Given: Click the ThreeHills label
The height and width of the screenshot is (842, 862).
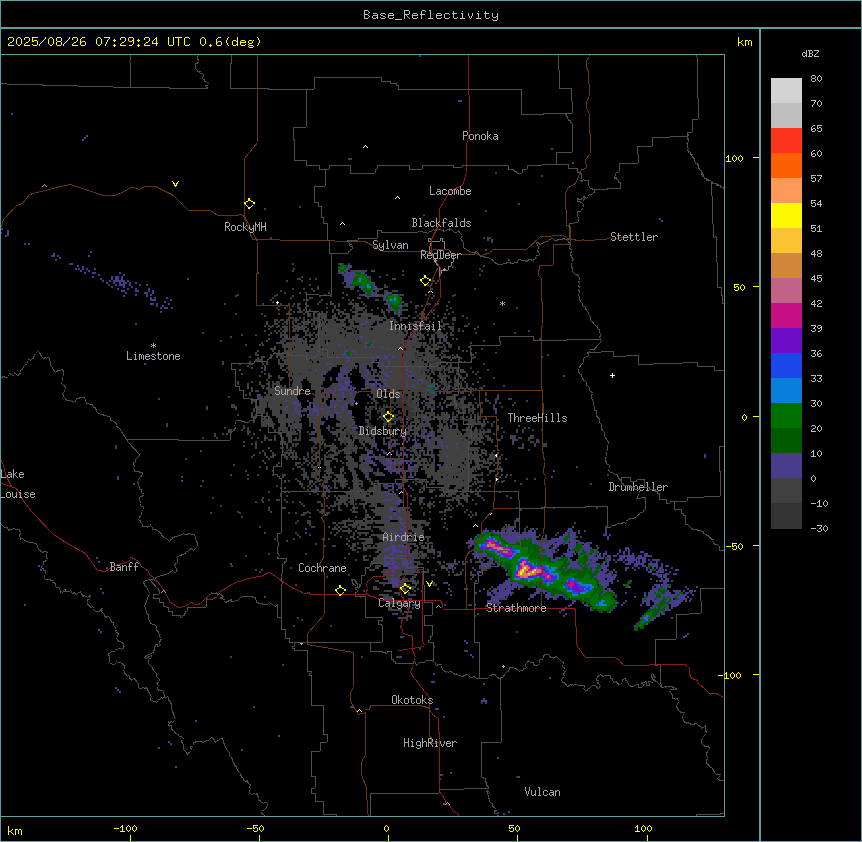Looking at the screenshot, I should click(537, 418).
